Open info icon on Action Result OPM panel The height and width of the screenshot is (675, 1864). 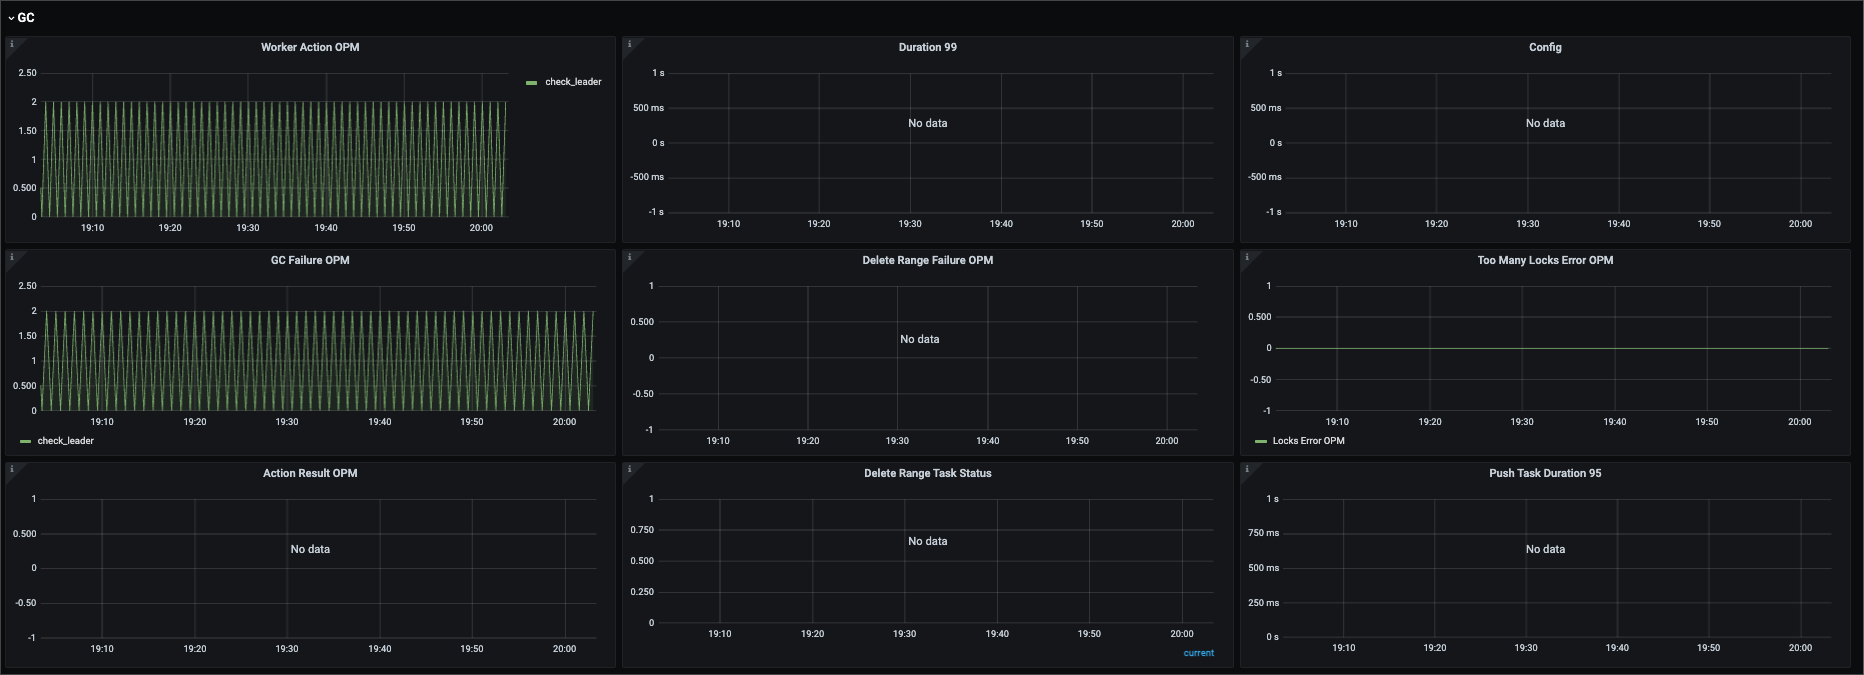click(12, 469)
